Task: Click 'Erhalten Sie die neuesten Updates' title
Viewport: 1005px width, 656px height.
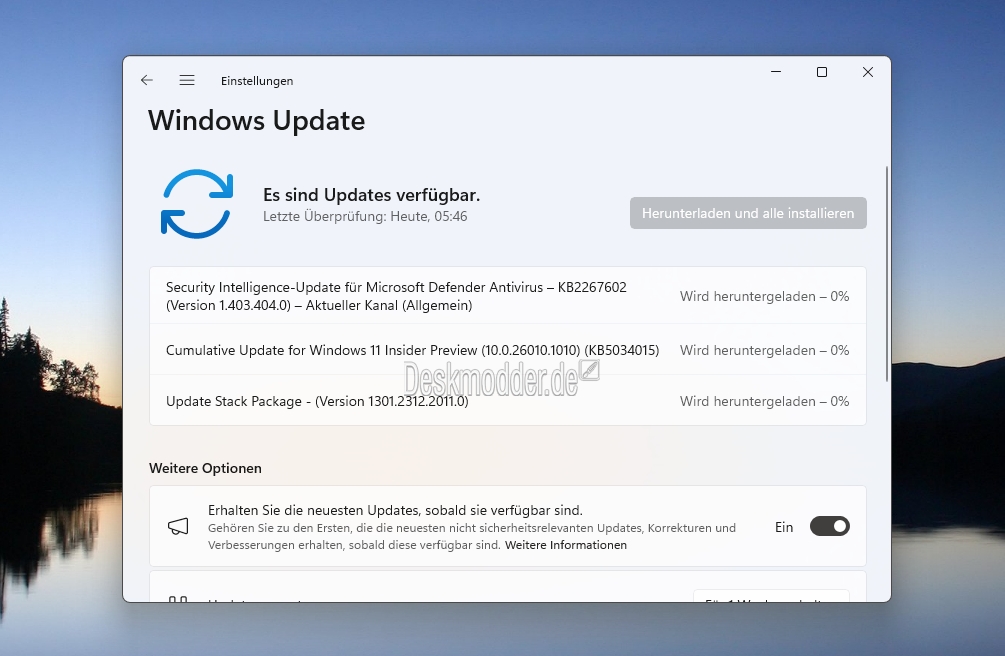Action: pyautogui.click(x=395, y=510)
